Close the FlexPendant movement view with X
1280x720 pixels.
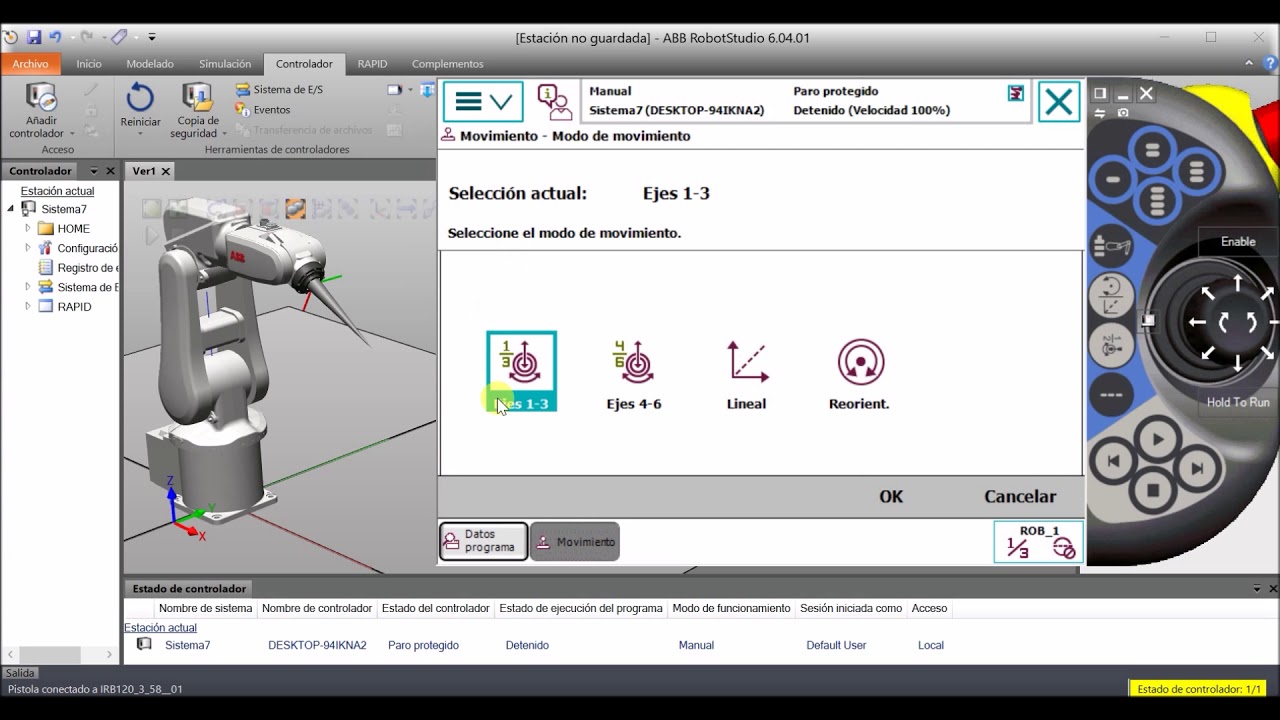tap(1059, 101)
